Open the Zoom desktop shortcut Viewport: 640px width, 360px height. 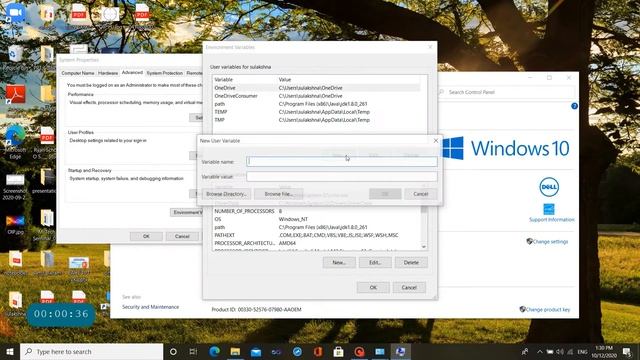(15, 13)
